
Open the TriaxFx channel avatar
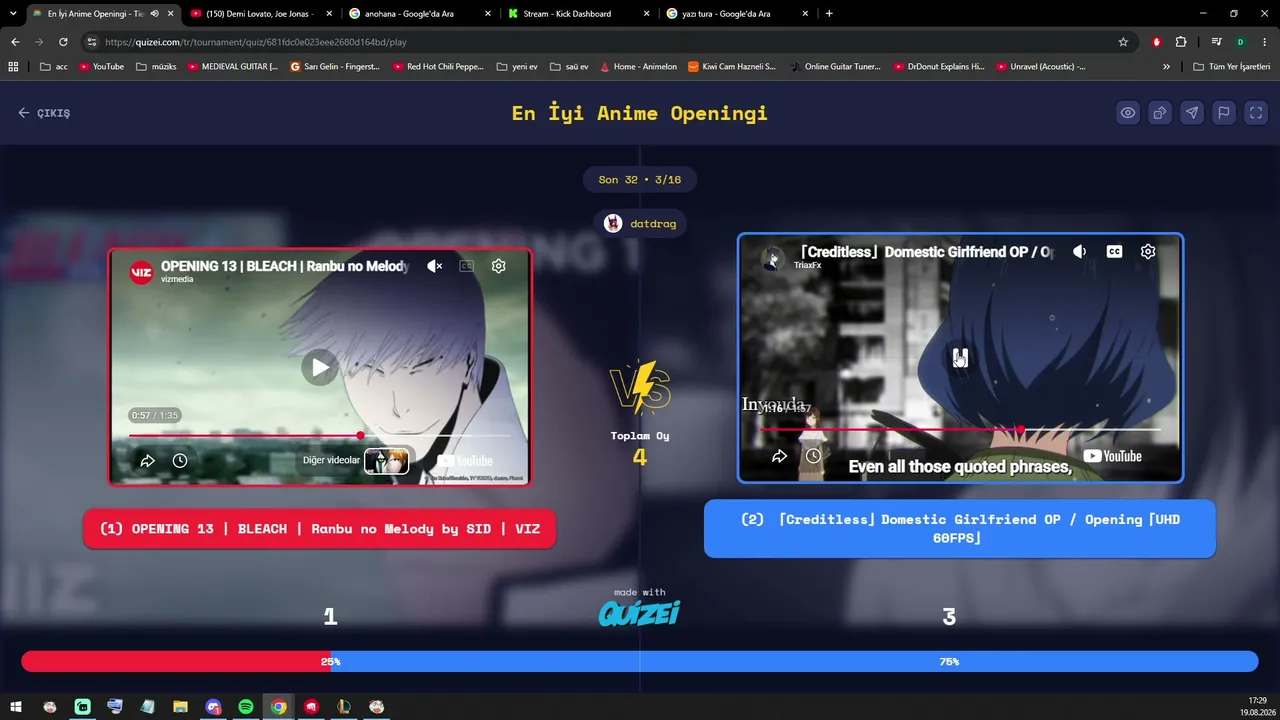pos(773,257)
